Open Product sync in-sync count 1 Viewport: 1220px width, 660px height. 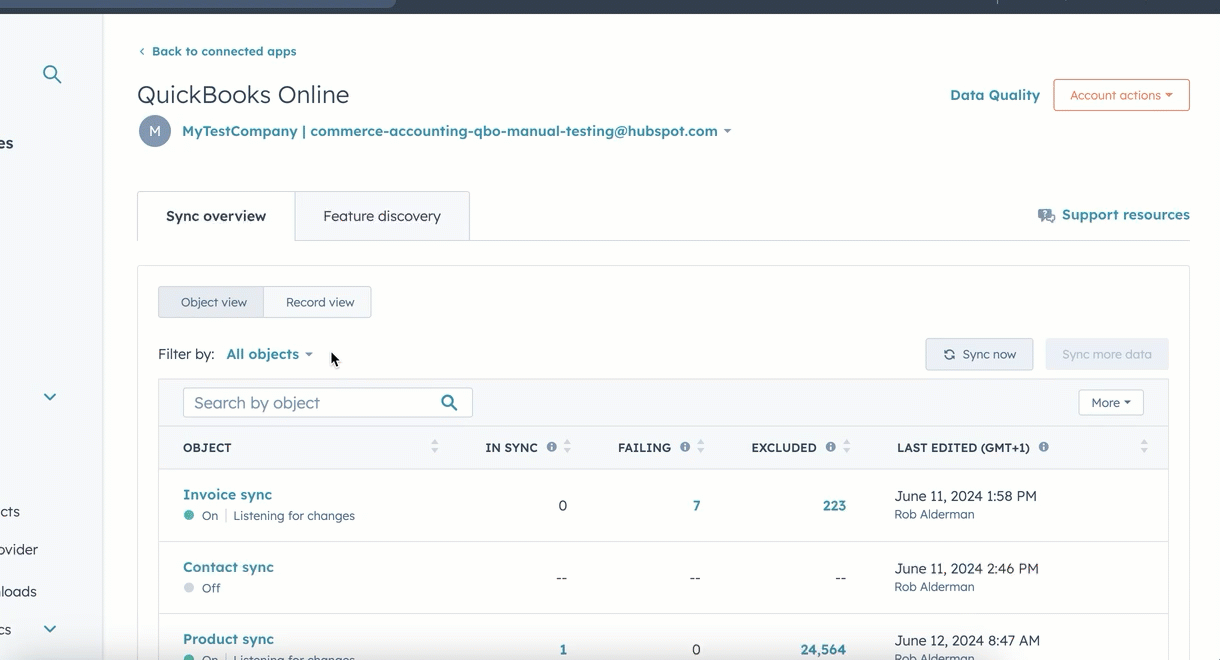pos(563,650)
